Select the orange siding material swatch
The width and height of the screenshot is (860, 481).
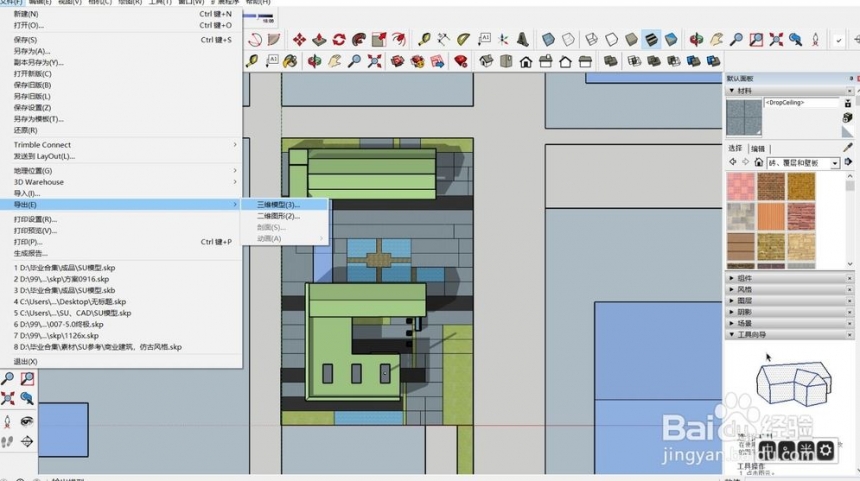(771, 216)
